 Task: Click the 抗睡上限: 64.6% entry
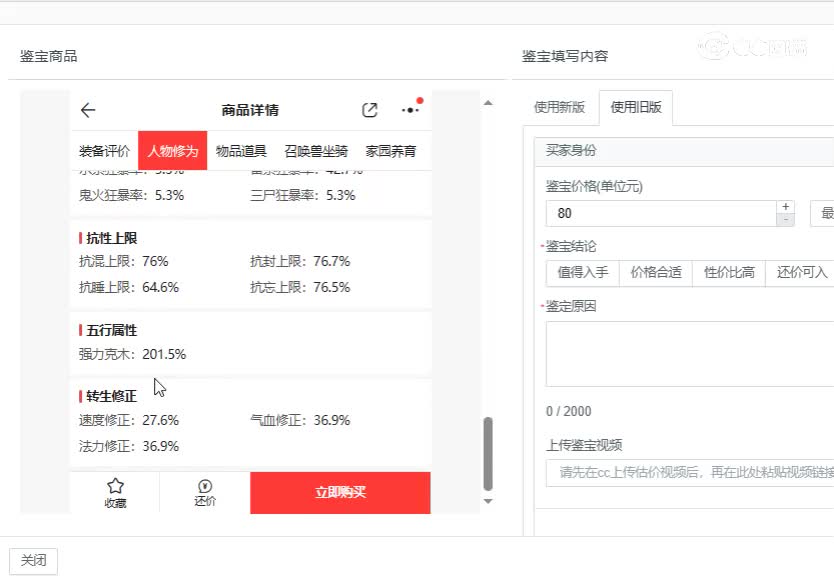[x=129, y=288]
